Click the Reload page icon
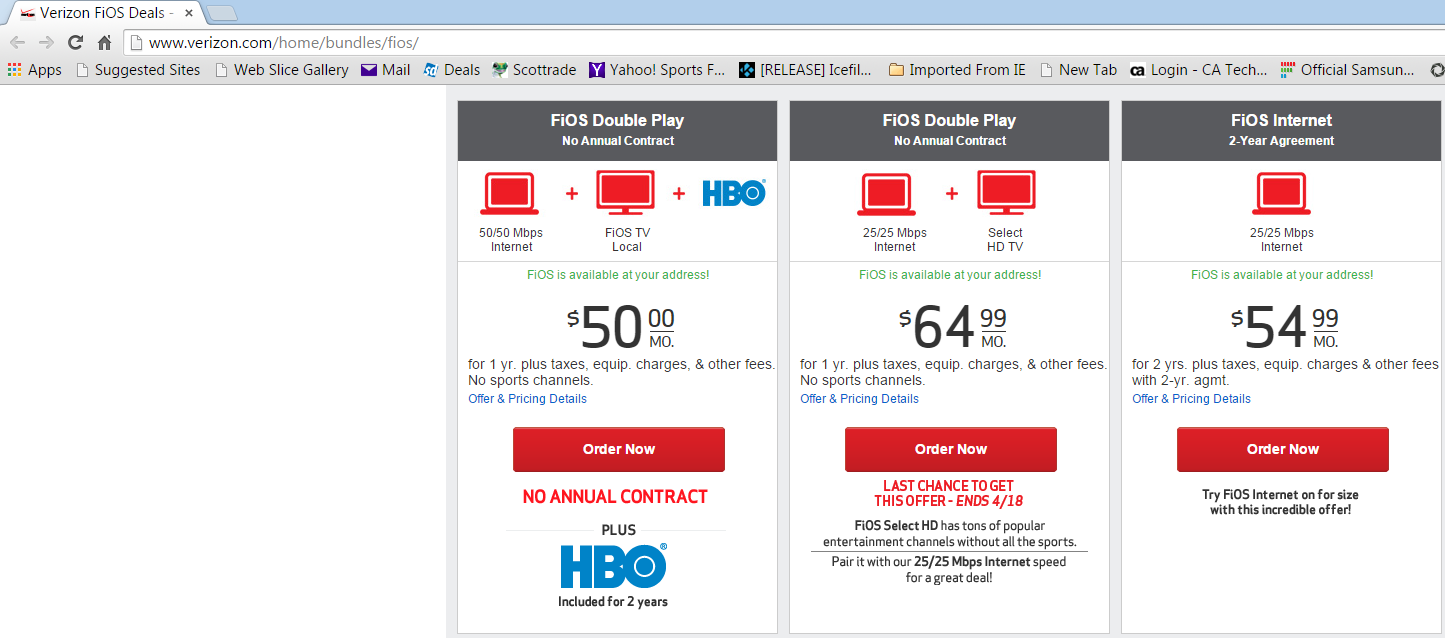 [75, 43]
